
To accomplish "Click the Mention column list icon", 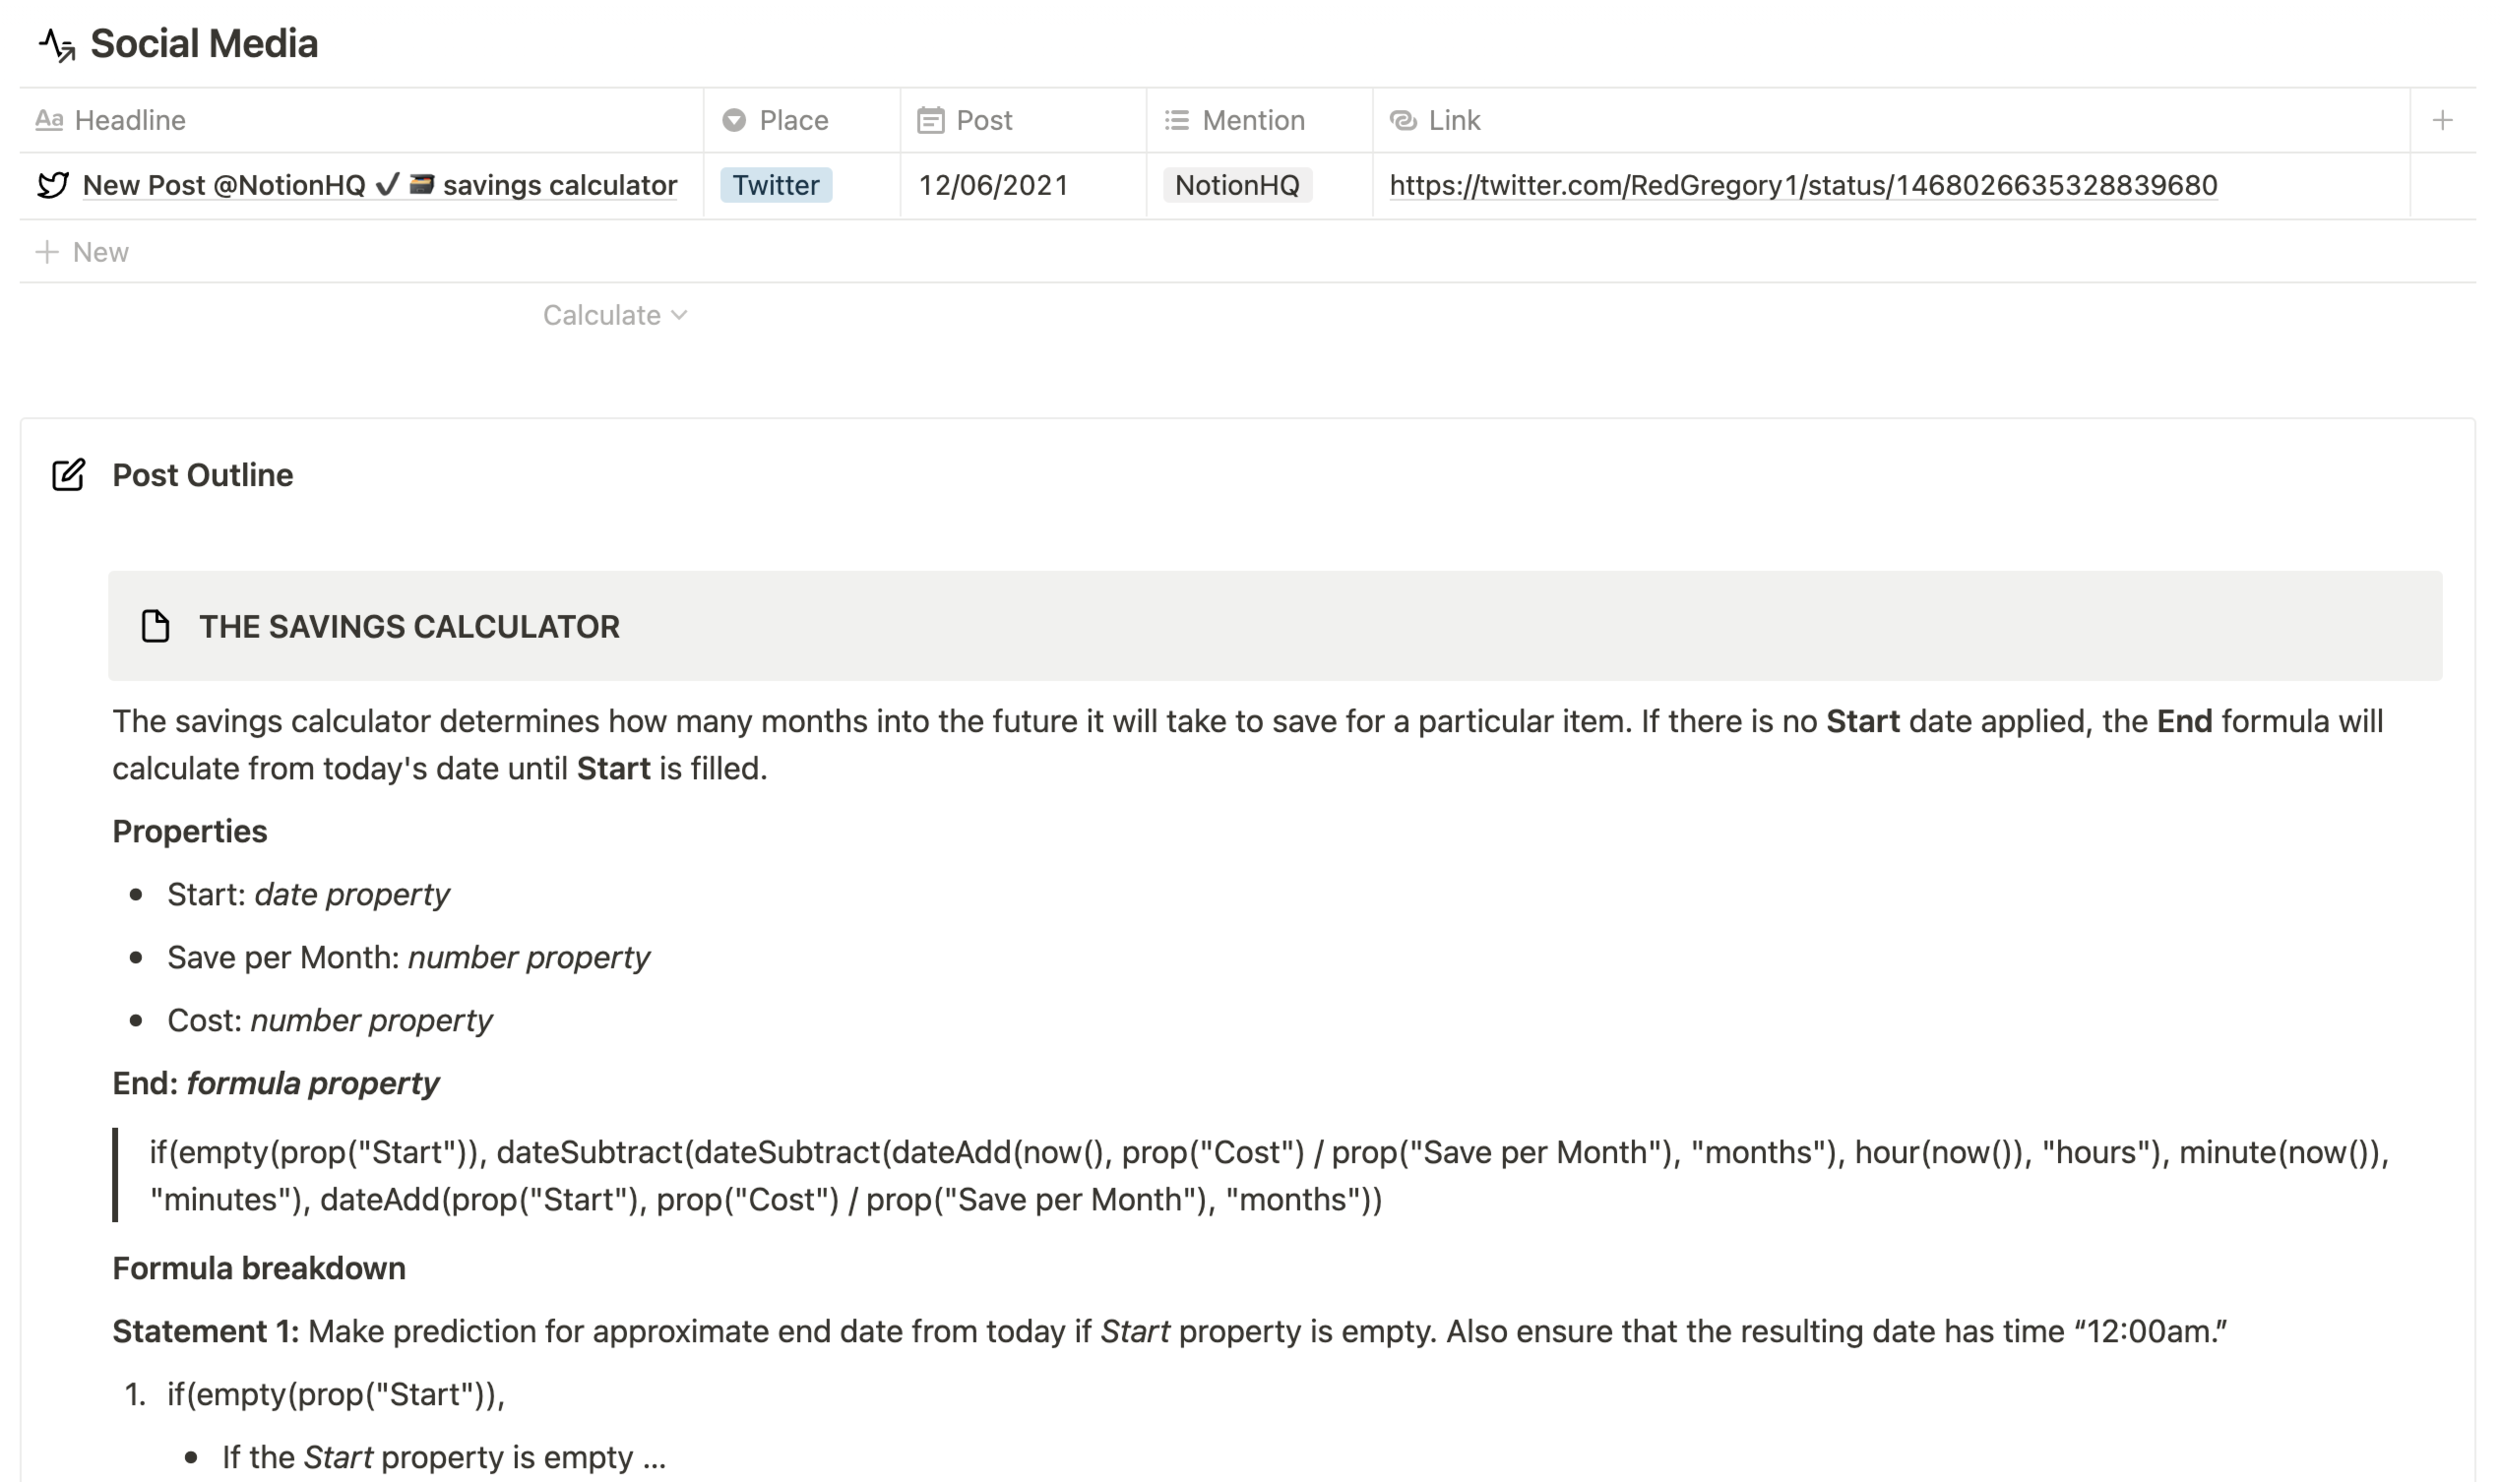I will coord(1176,120).
